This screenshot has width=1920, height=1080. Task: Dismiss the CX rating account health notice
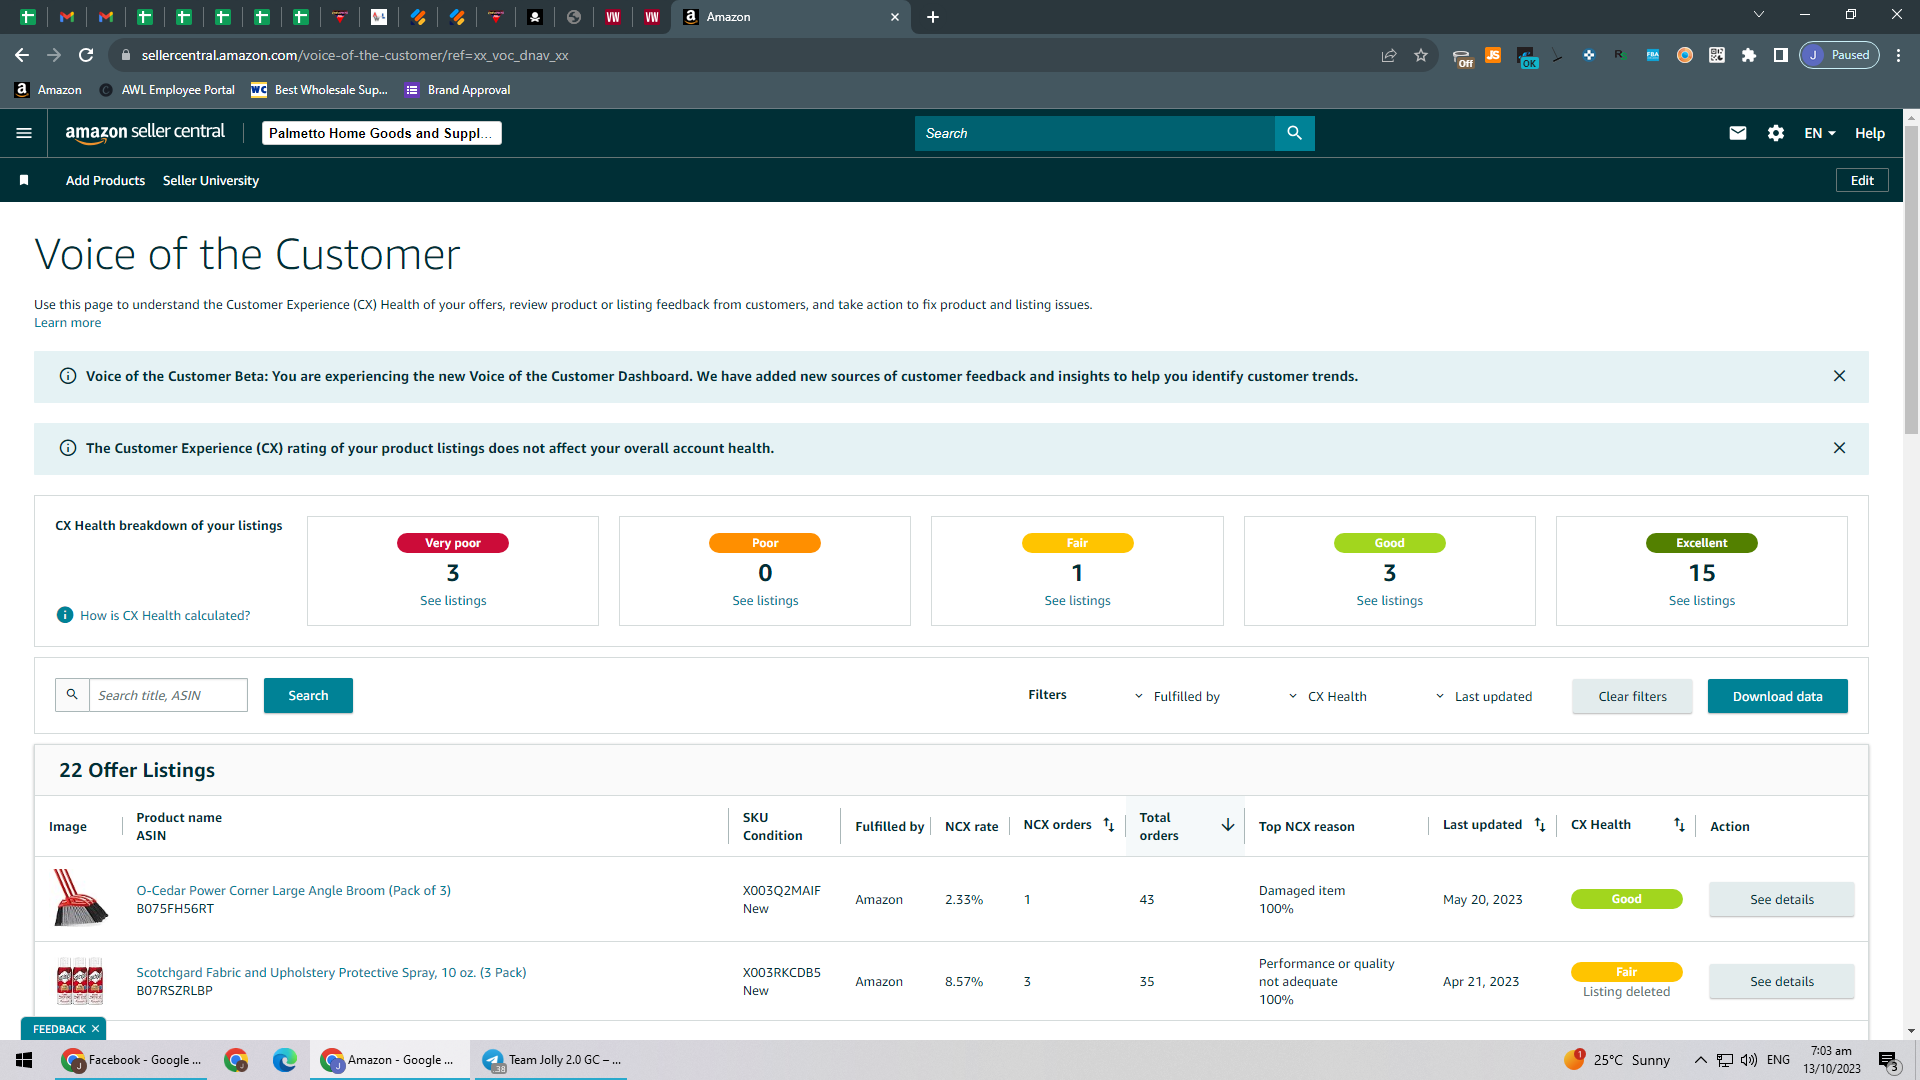(x=1839, y=448)
